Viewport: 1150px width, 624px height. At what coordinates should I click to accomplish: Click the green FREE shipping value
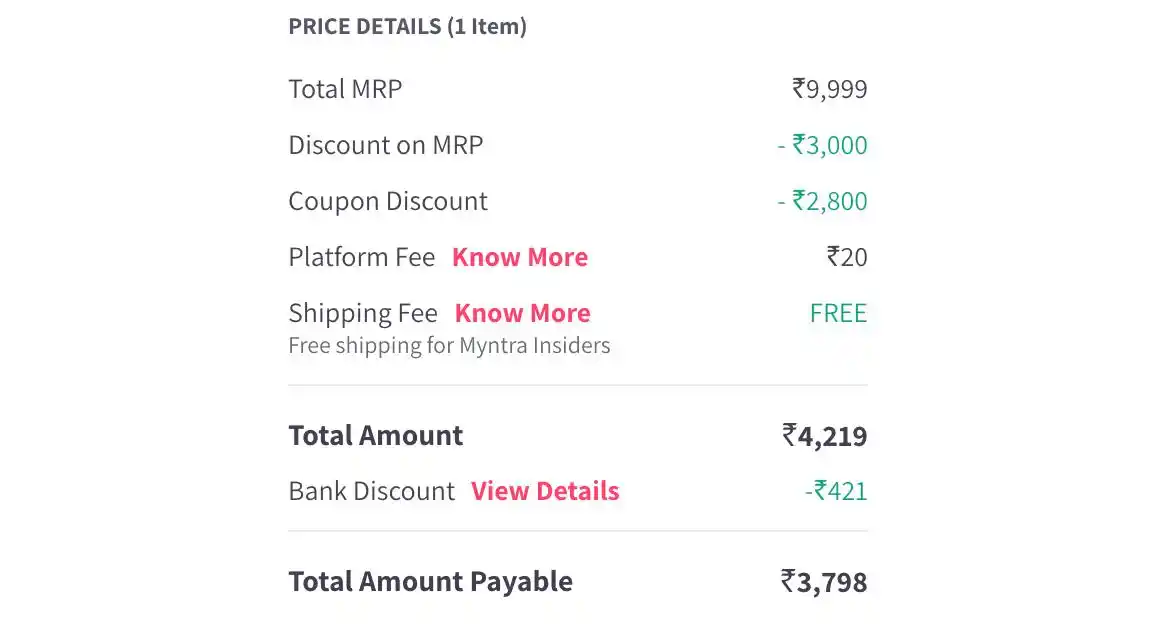pos(838,313)
